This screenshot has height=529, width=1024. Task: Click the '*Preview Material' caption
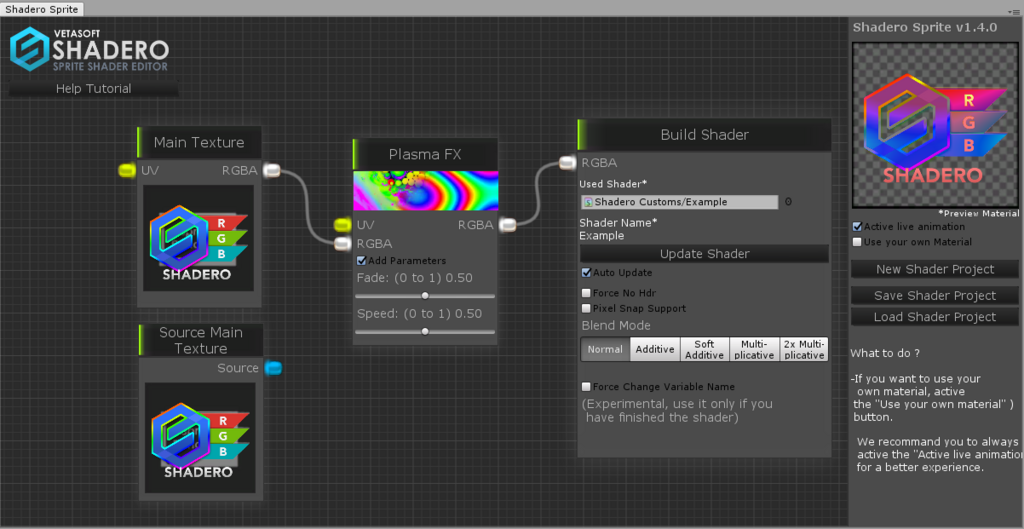pos(978,214)
